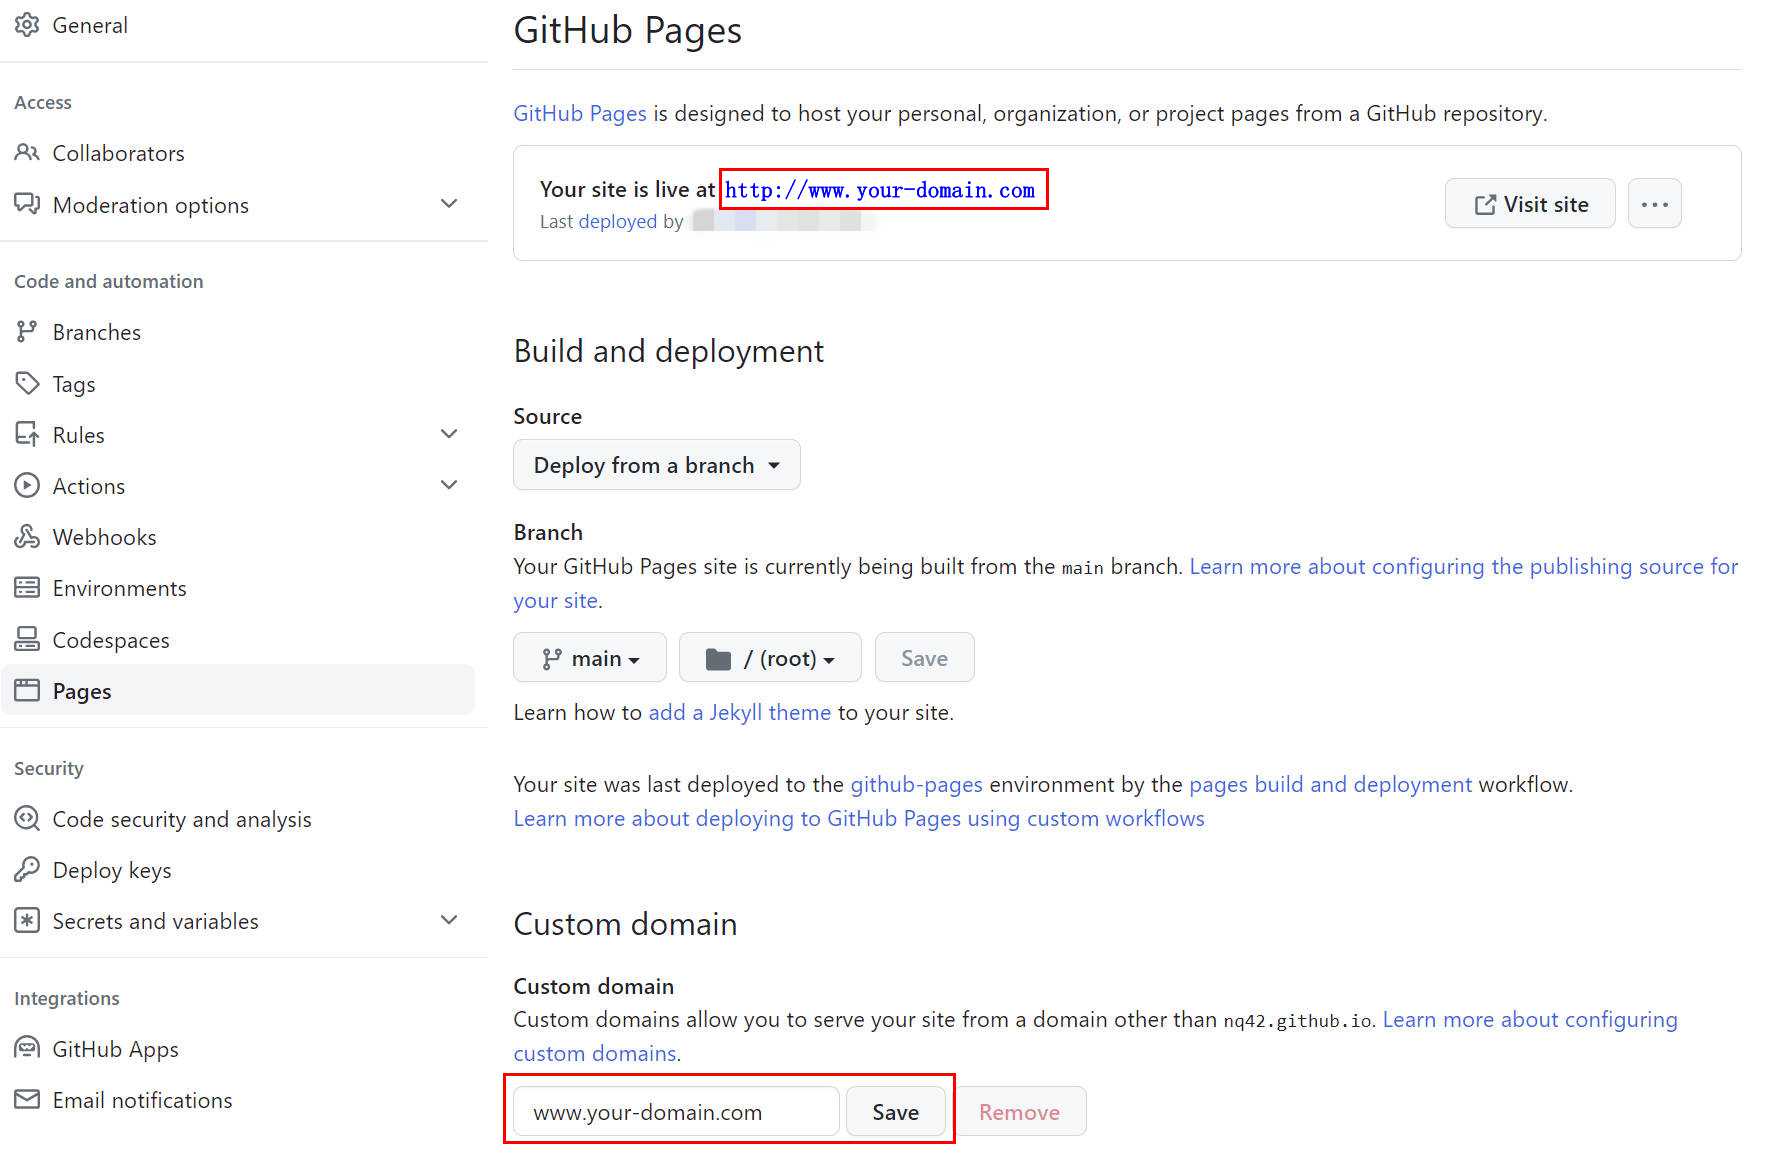Click the Webhooks icon
Image resolution: width=1767 pixels, height=1156 pixels.
[27, 537]
